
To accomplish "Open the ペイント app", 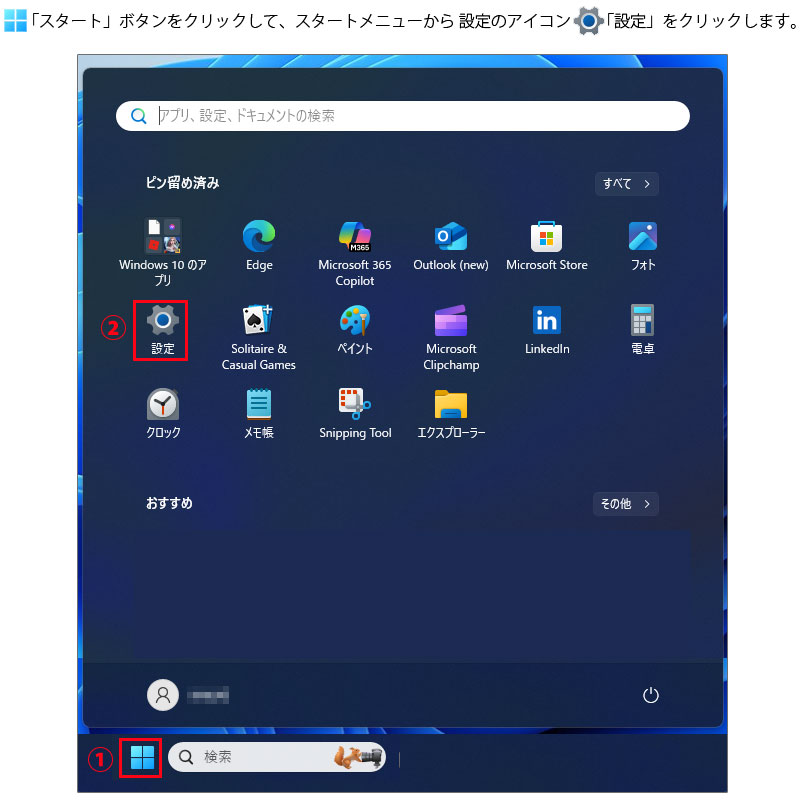I will (355, 330).
